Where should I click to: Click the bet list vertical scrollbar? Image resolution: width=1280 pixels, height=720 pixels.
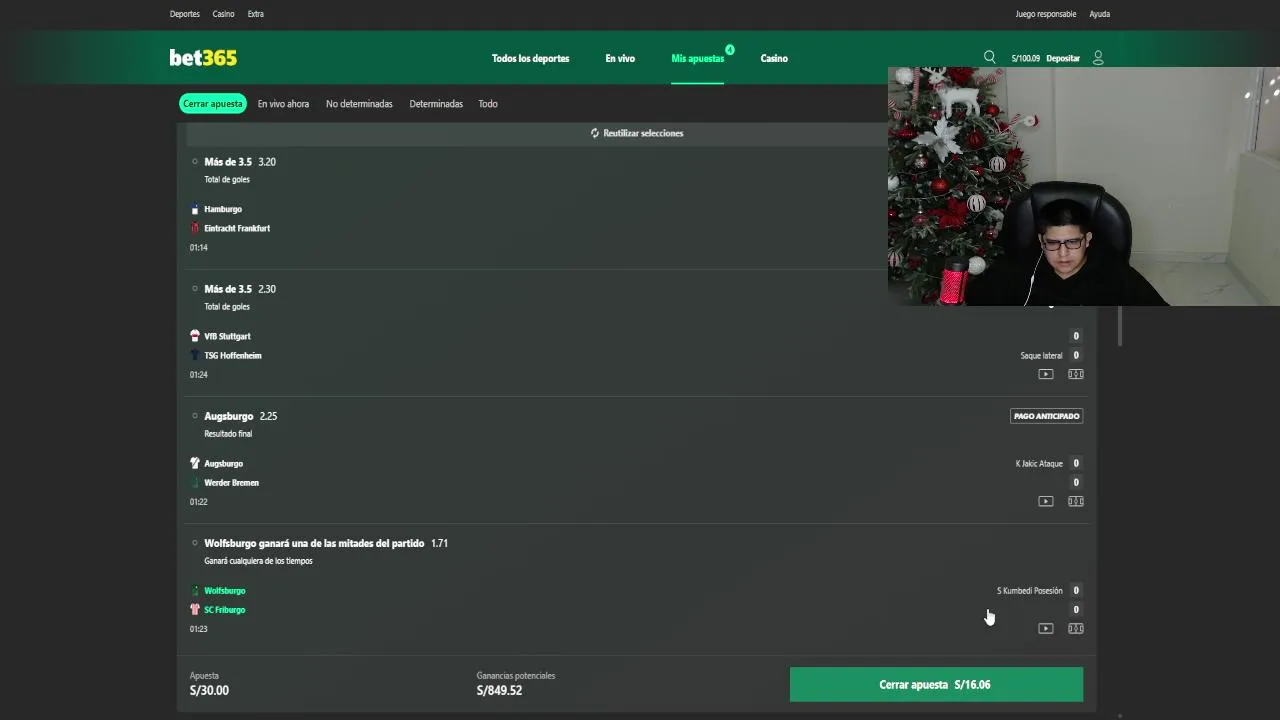[x=1120, y=326]
